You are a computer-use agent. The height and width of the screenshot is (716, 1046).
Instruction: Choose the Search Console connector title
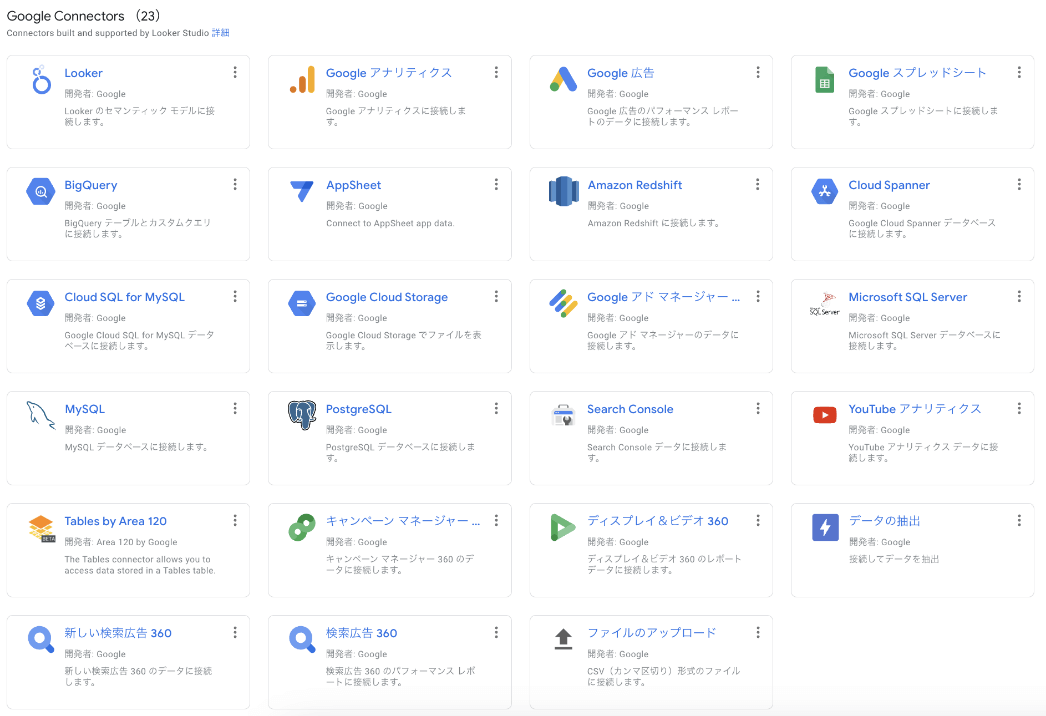coord(630,409)
